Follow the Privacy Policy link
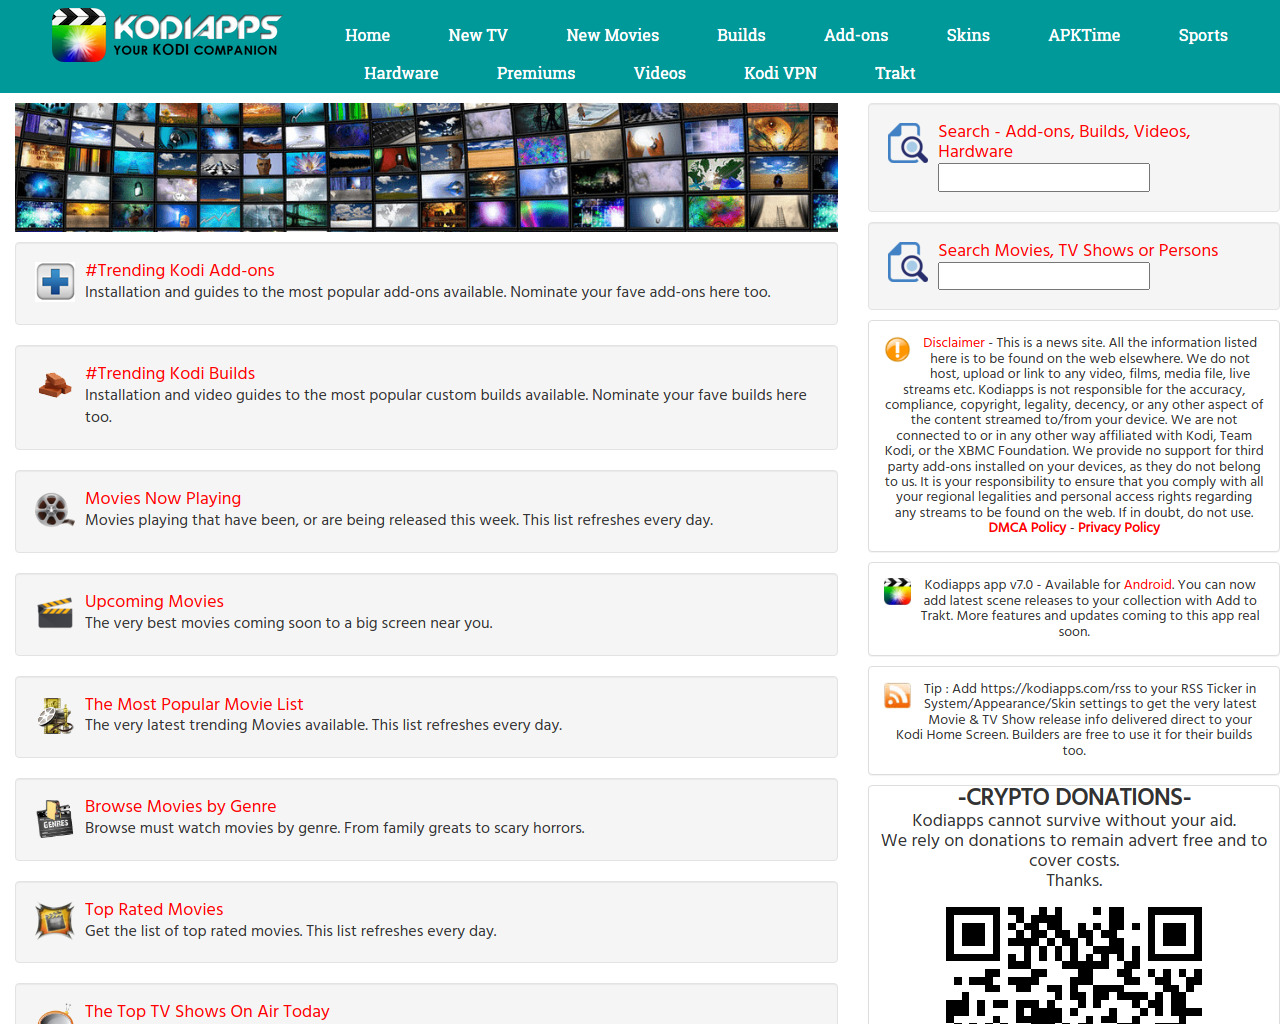Screen dimensions: 1280x1024 1118,528
